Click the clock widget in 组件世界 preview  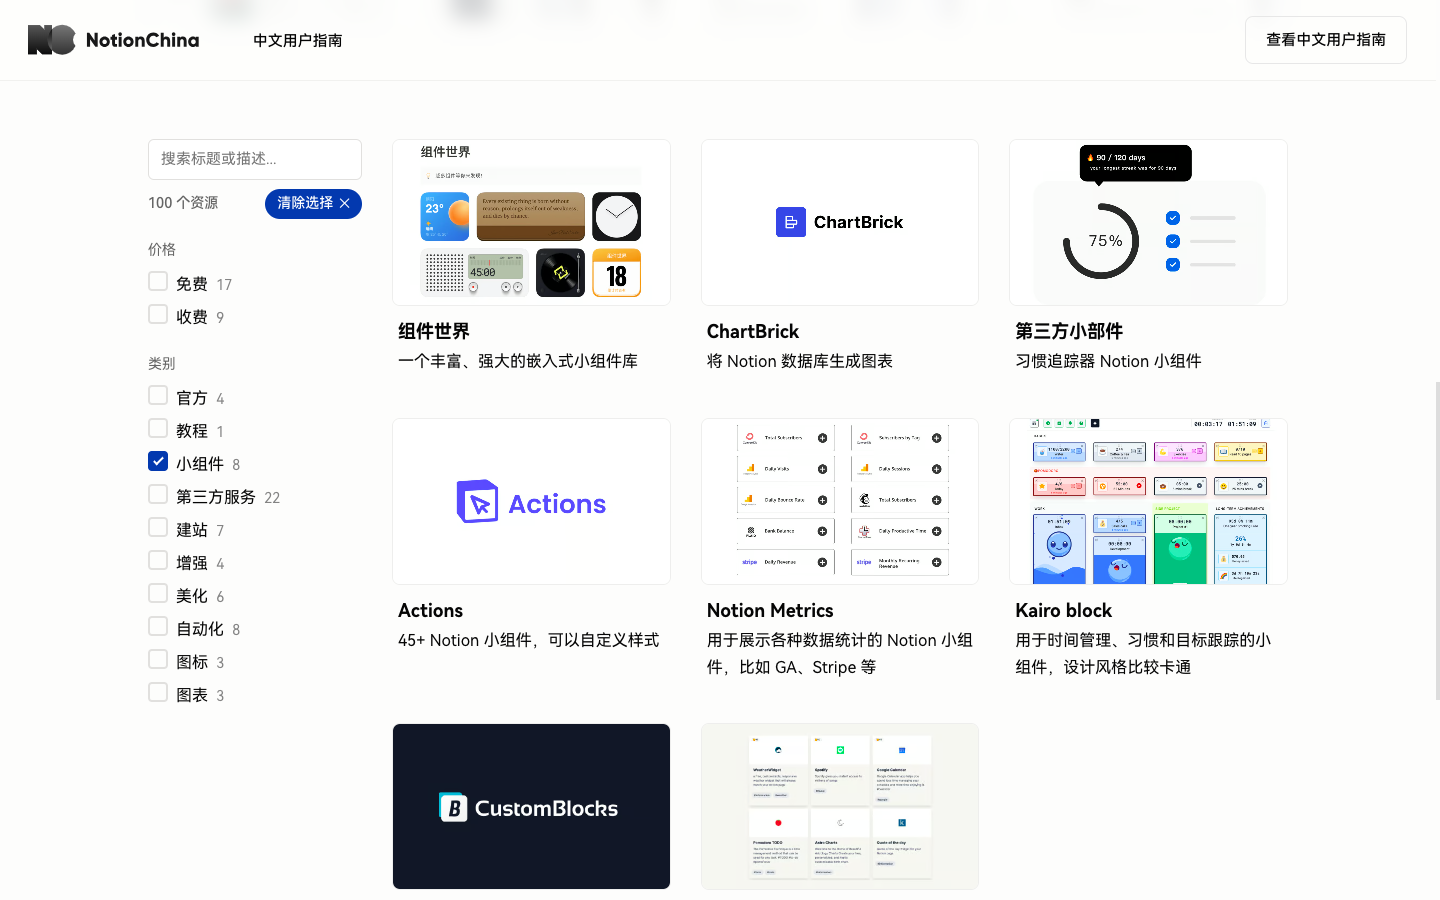coord(616,216)
